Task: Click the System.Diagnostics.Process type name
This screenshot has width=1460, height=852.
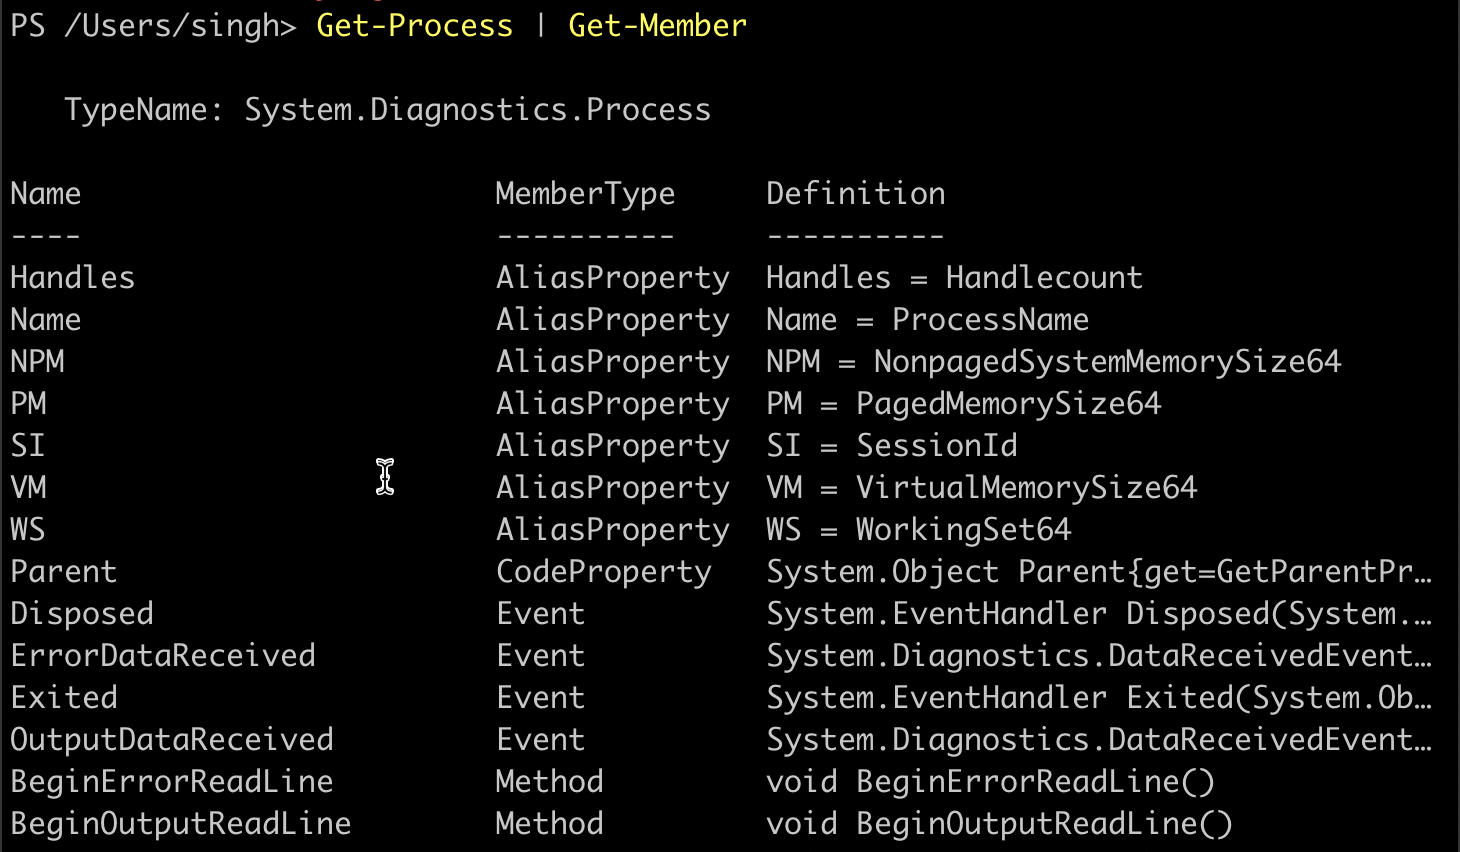Action: point(477,110)
